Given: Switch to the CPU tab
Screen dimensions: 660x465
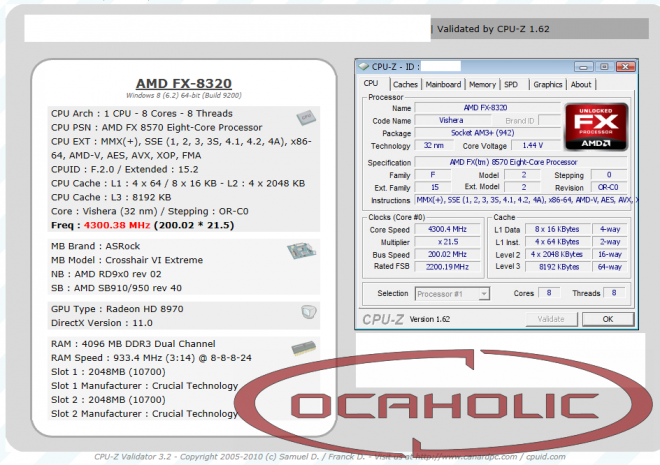Looking at the screenshot, I should tap(371, 83).
